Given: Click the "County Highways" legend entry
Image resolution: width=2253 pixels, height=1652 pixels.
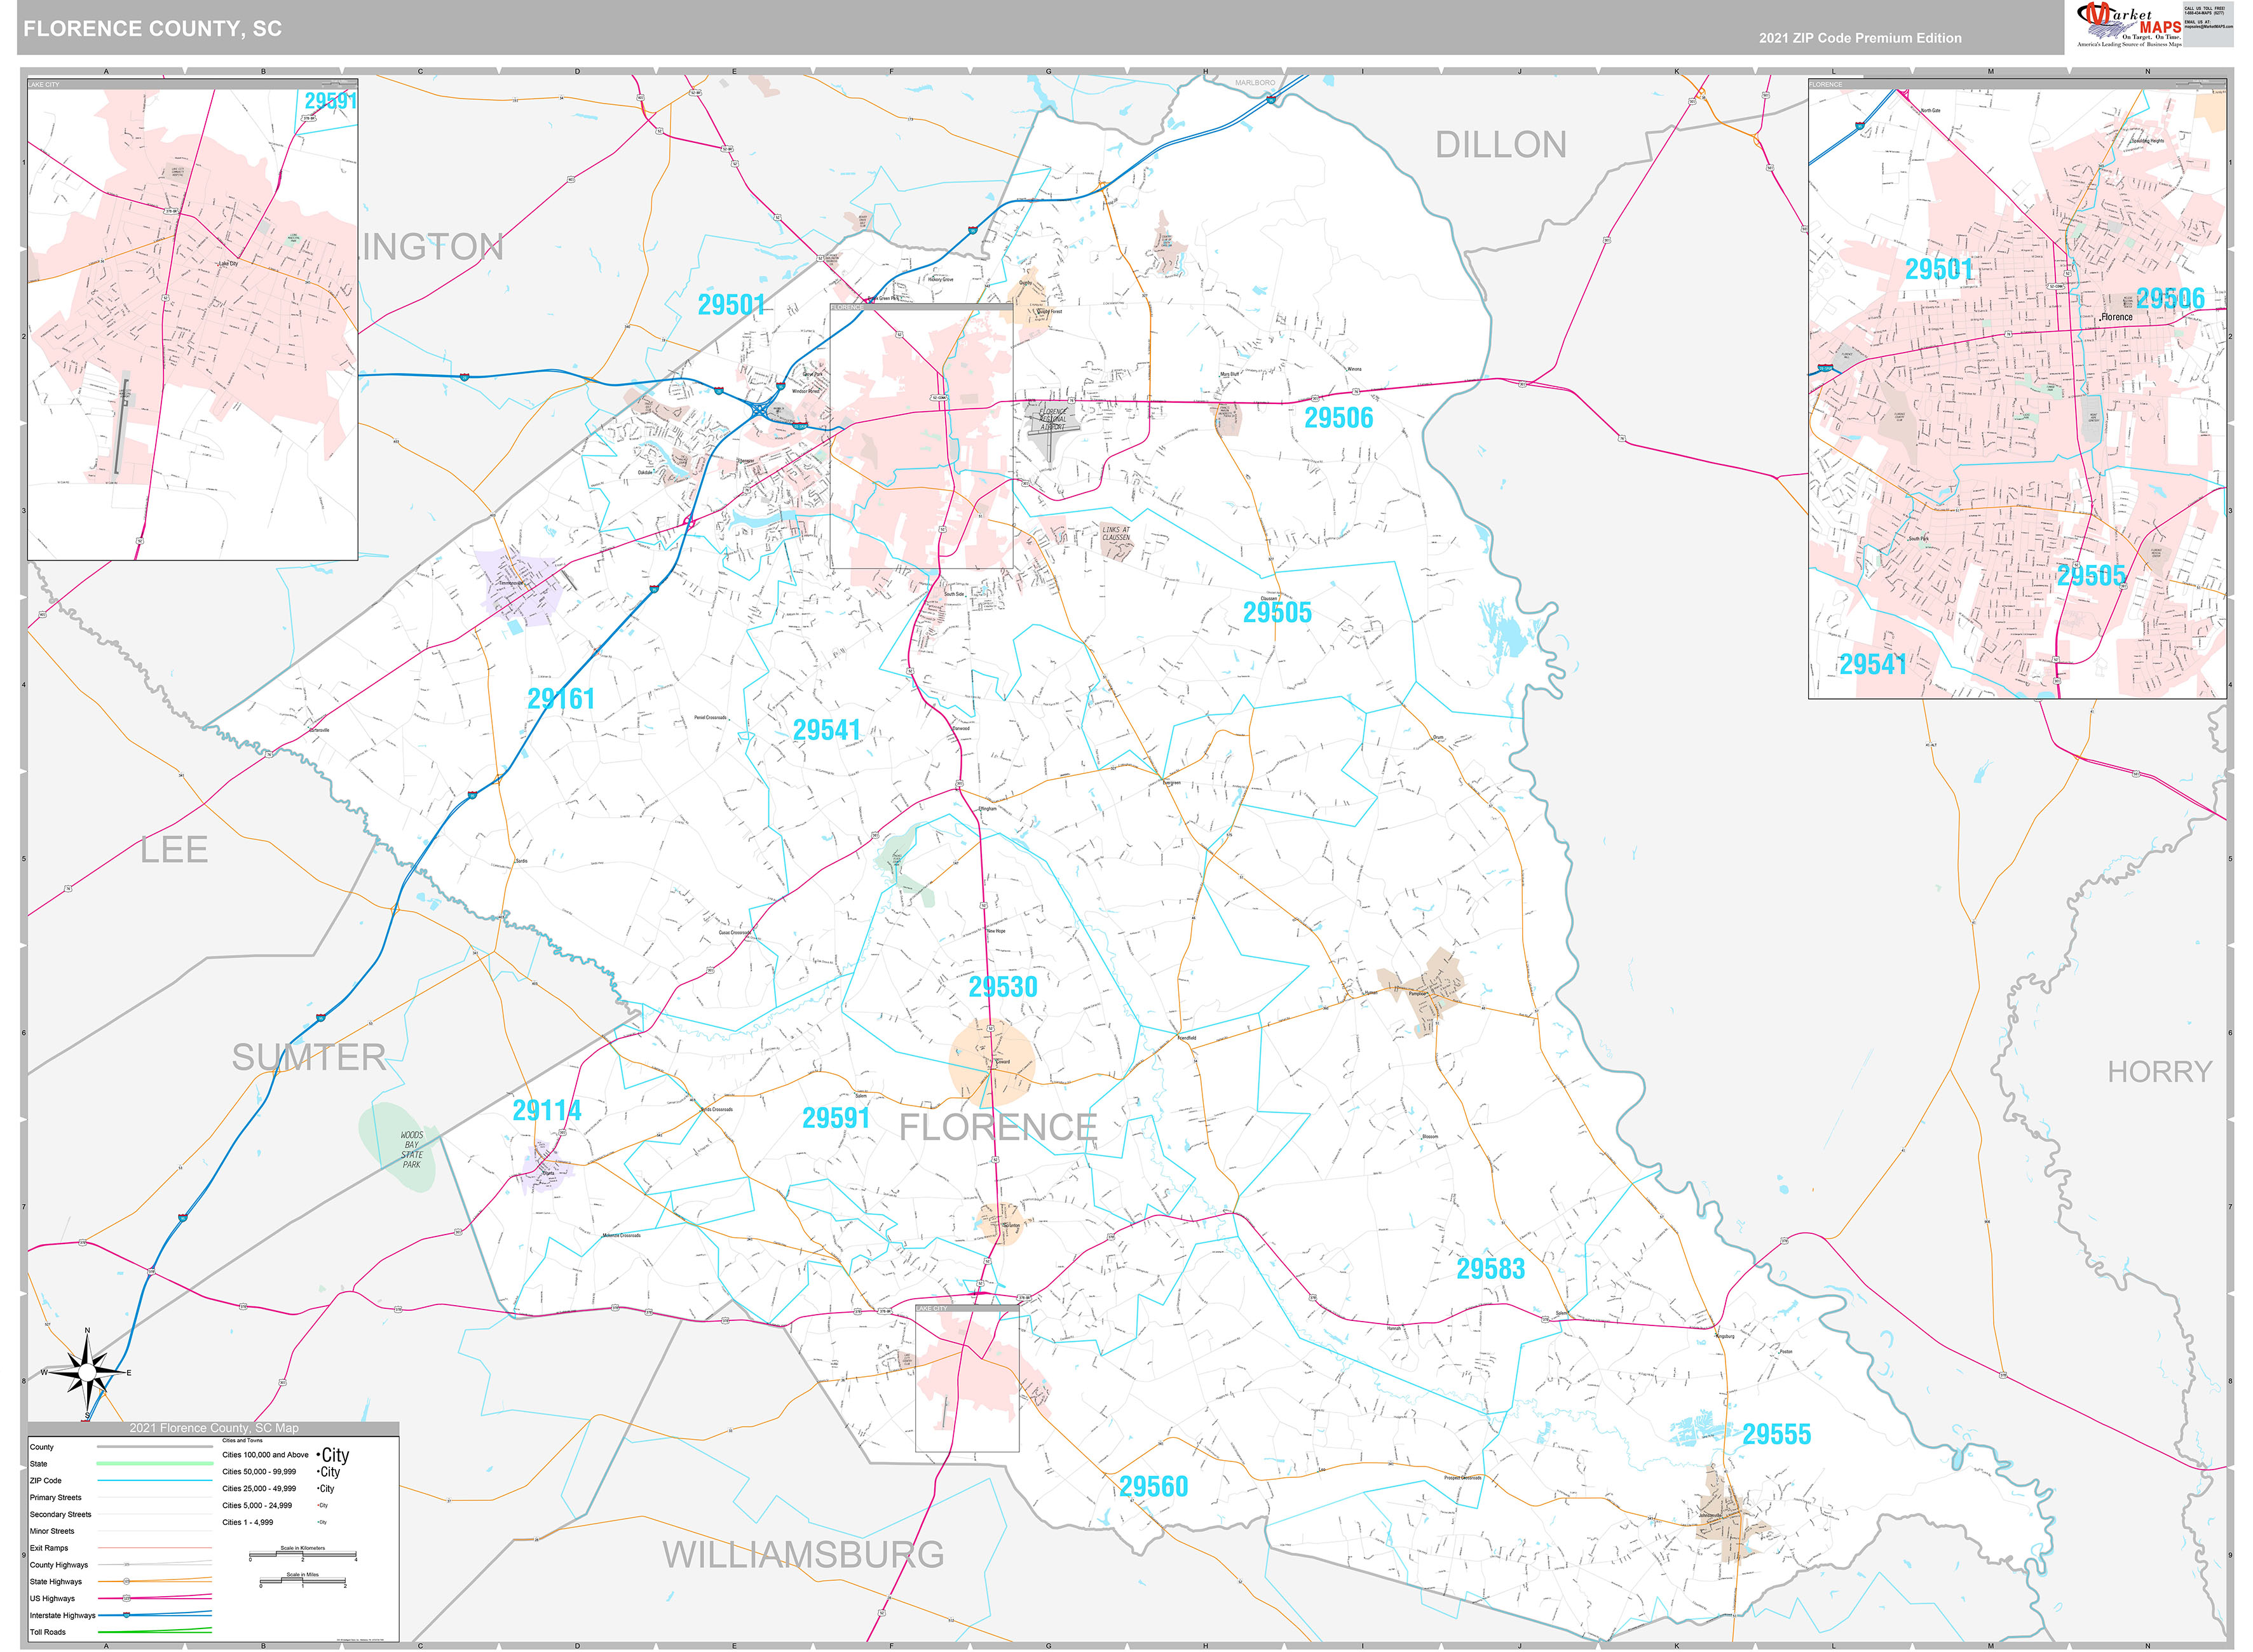Looking at the screenshot, I should 59,1565.
